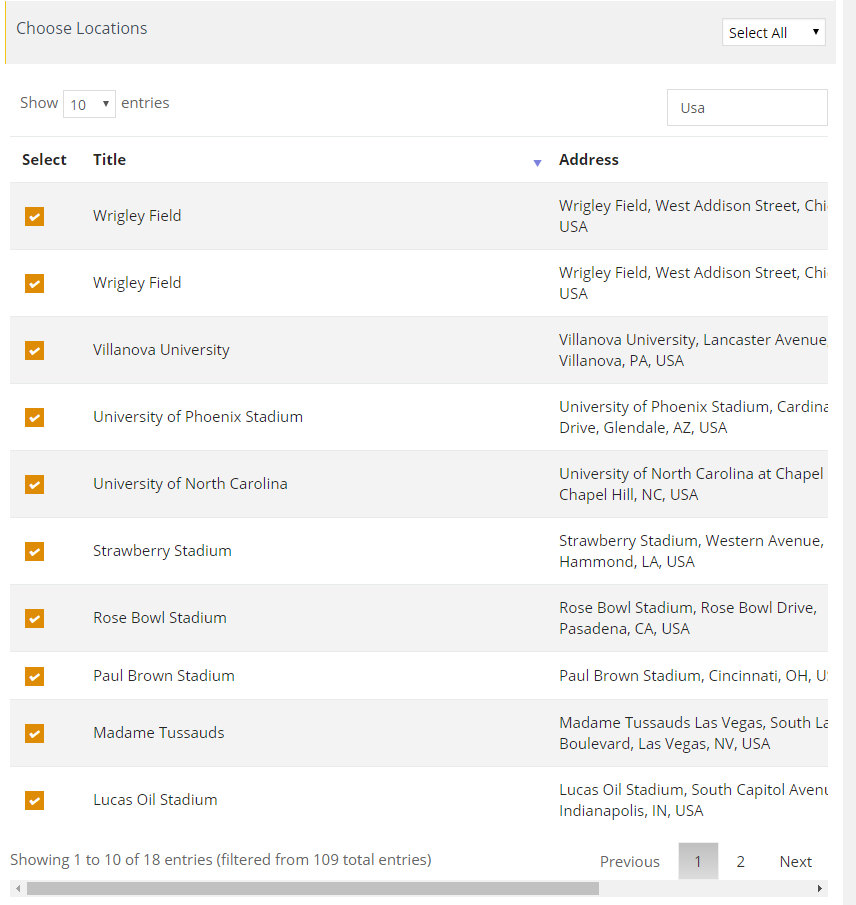Image resolution: width=856 pixels, height=905 pixels.
Task: Untick the Paul Brown Stadium checkbox
Action: tap(35, 676)
